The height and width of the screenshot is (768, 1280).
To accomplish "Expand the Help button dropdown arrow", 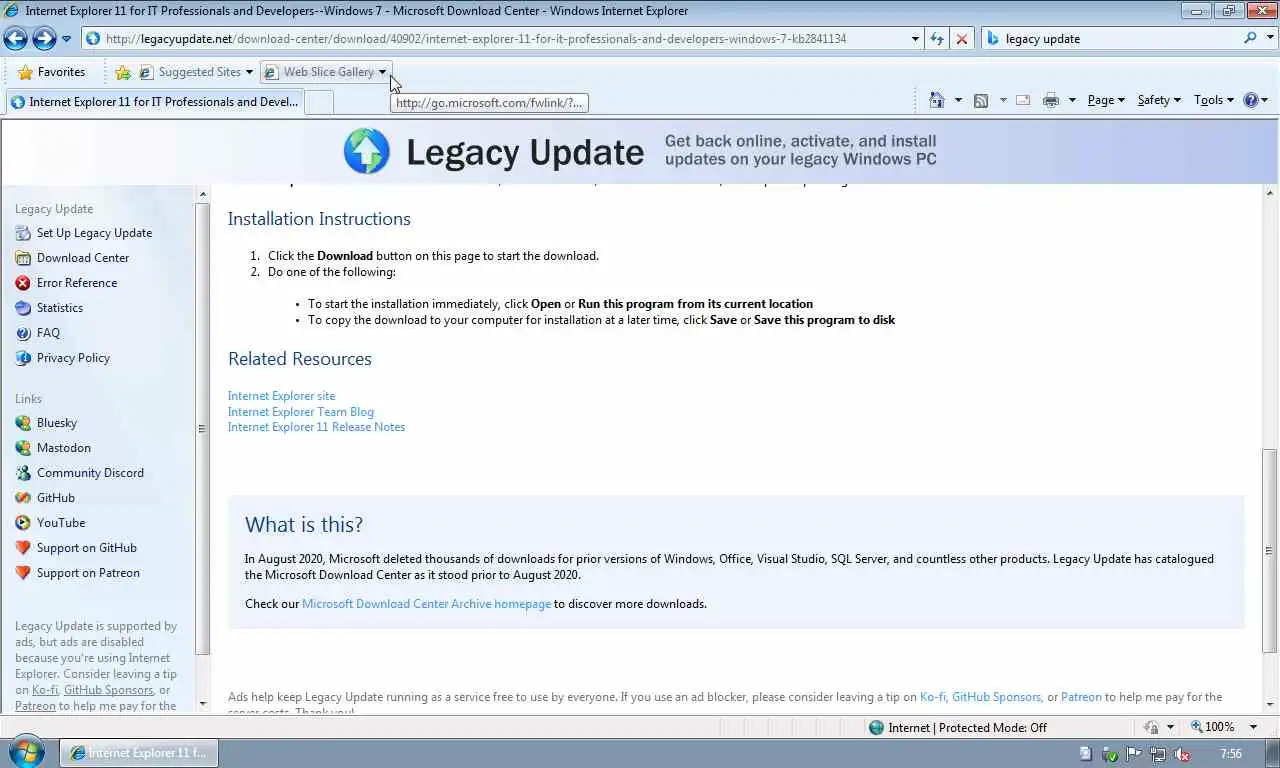I will pos(1265,100).
